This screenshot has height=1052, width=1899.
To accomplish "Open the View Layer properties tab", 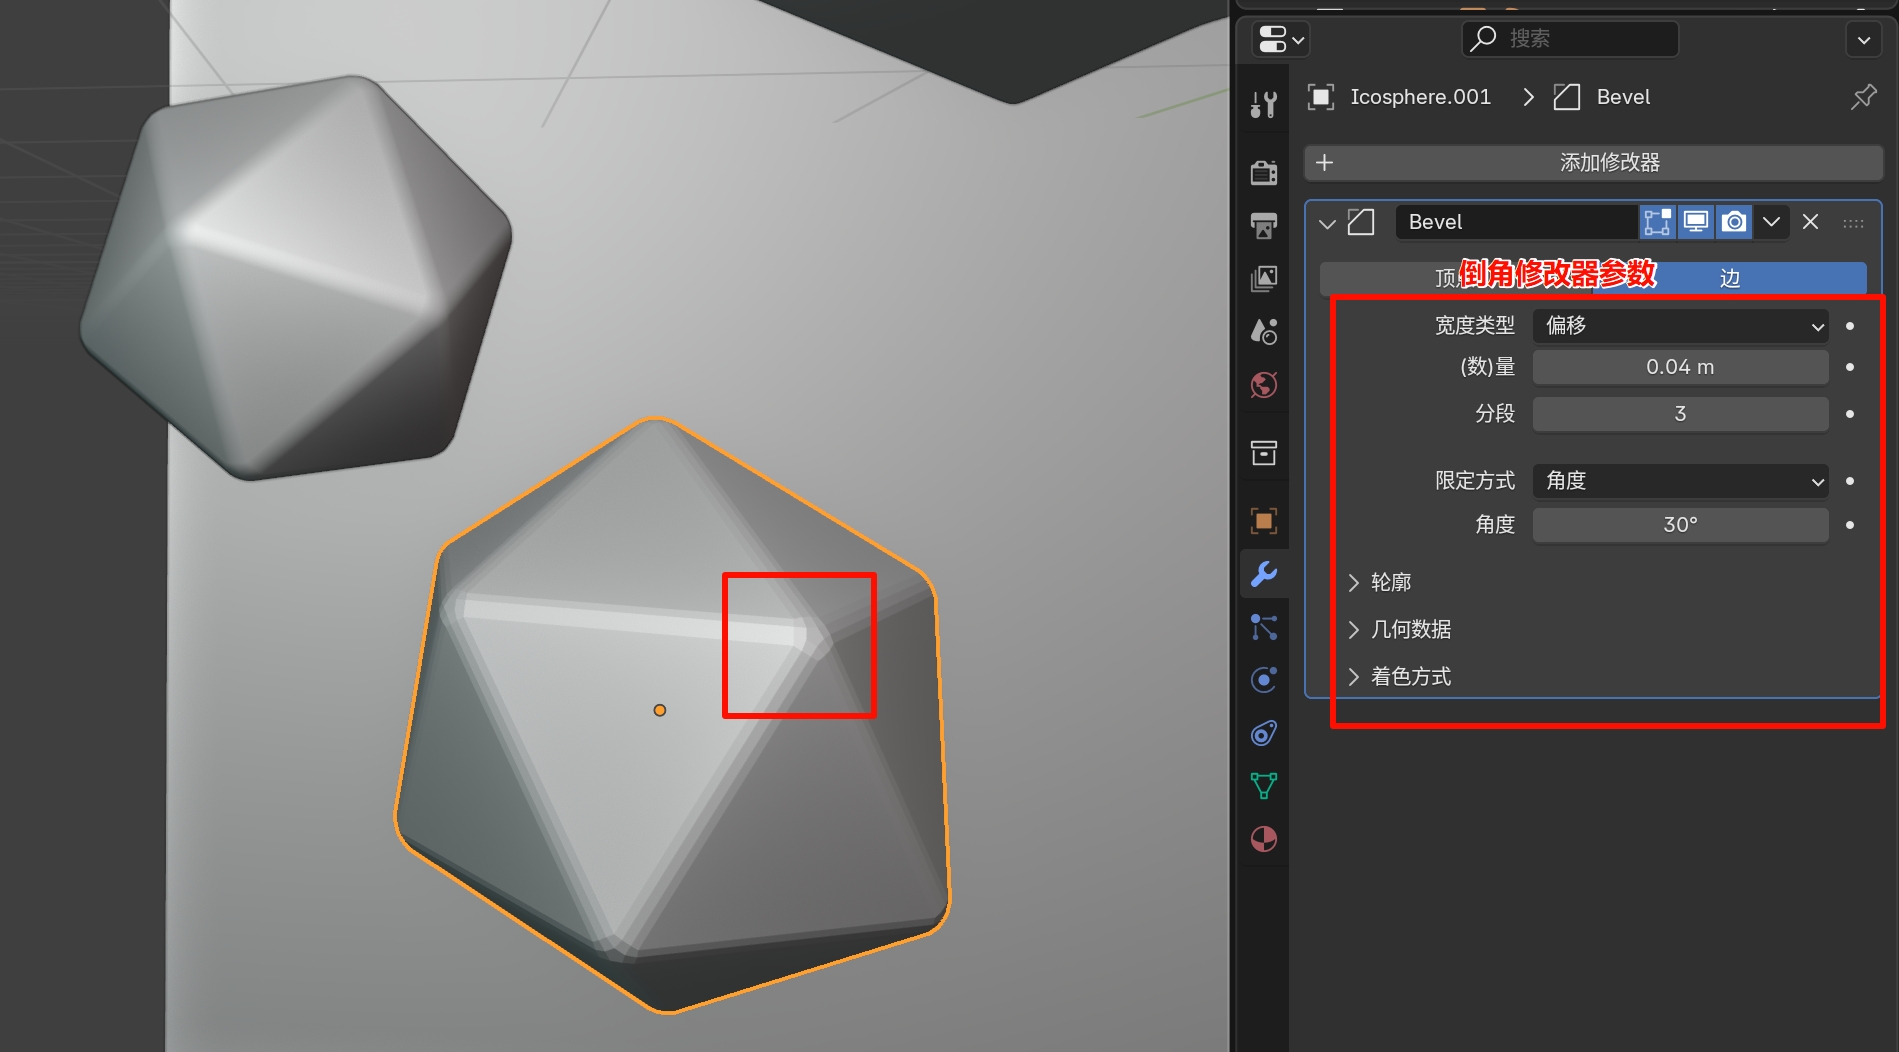I will click(x=1263, y=278).
